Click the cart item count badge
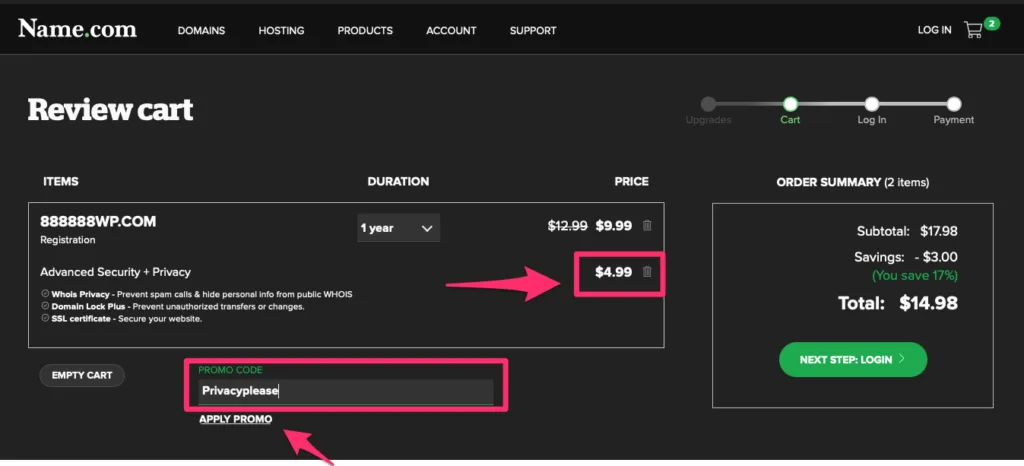The width and height of the screenshot is (1024, 466). [991, 23]
